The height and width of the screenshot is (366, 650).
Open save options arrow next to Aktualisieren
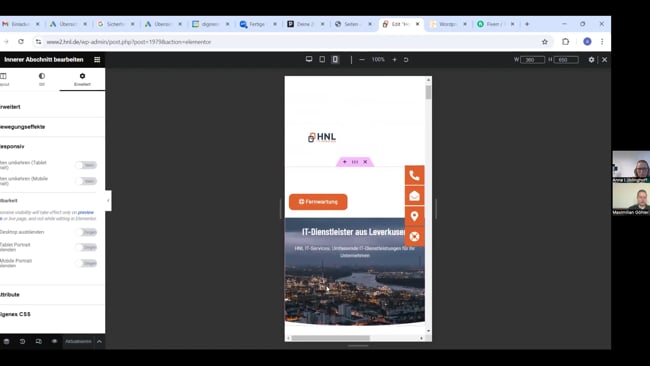coord(99,342)
